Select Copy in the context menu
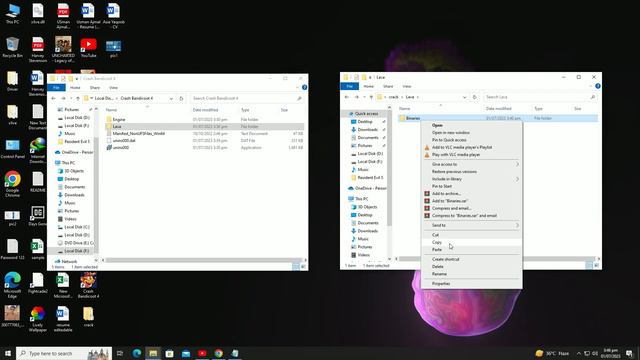Image resolution: width=640 pixels, height=360 pixels. pos(471,242)
